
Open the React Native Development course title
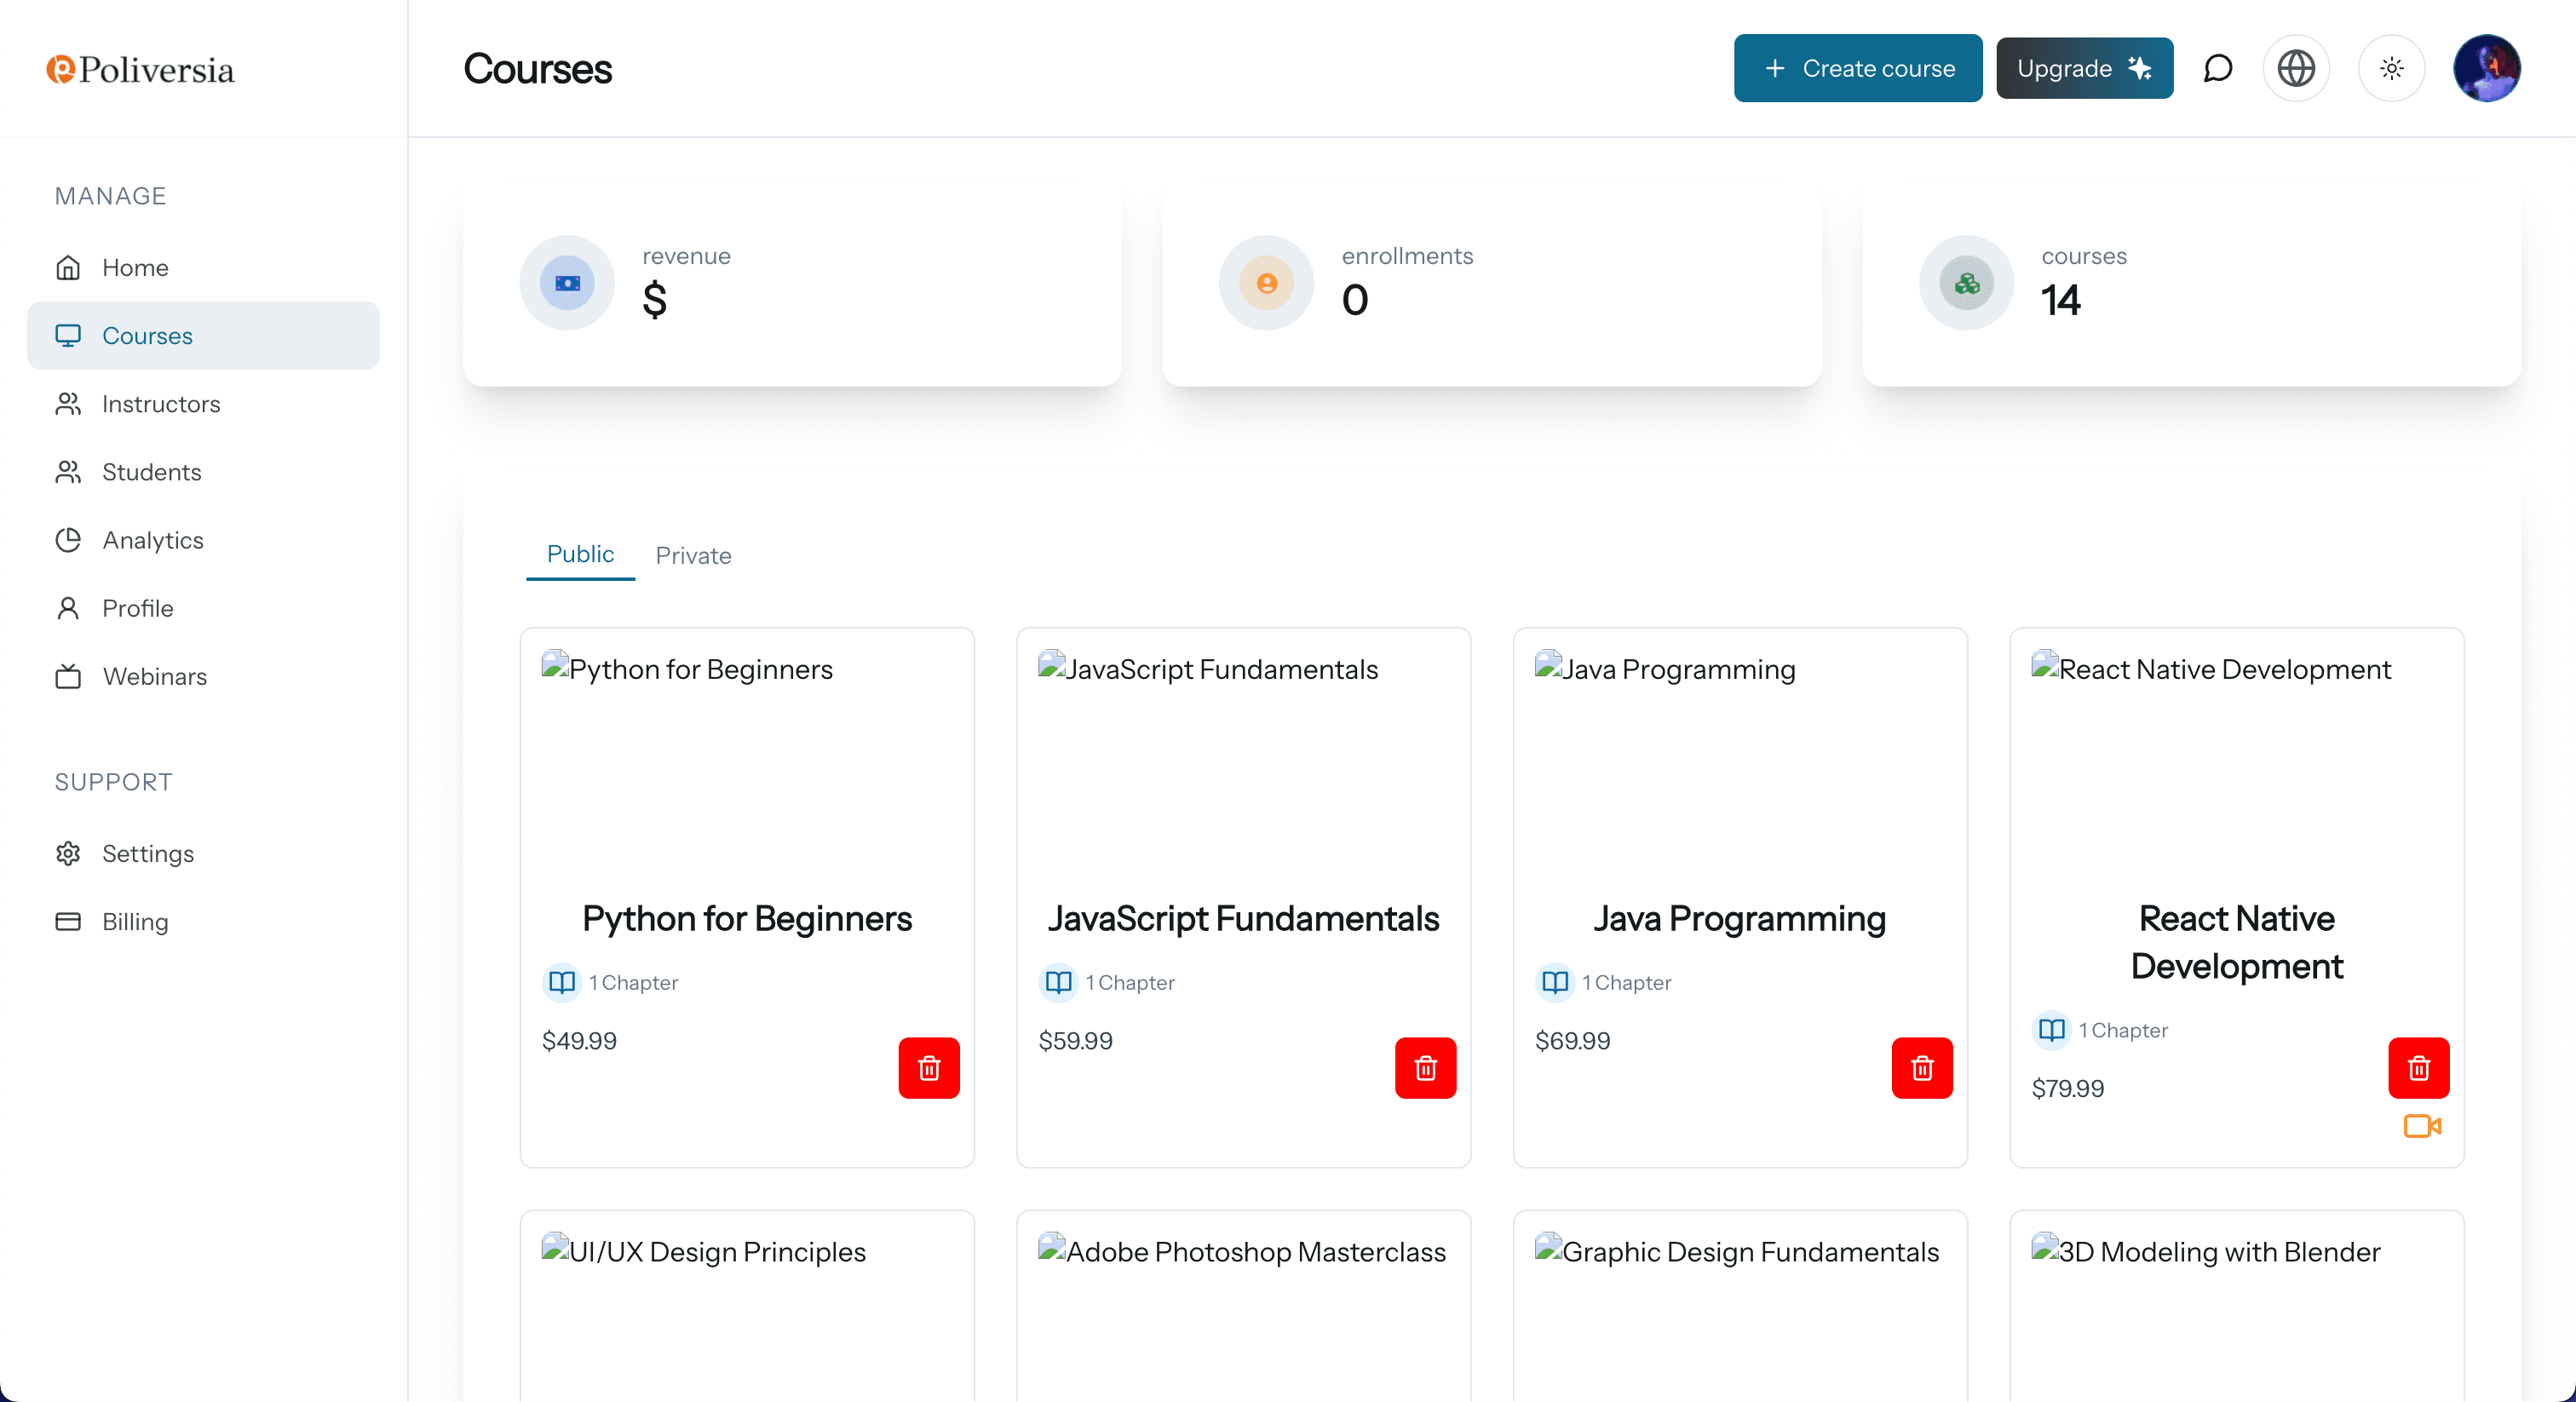tap(2236, 942)
